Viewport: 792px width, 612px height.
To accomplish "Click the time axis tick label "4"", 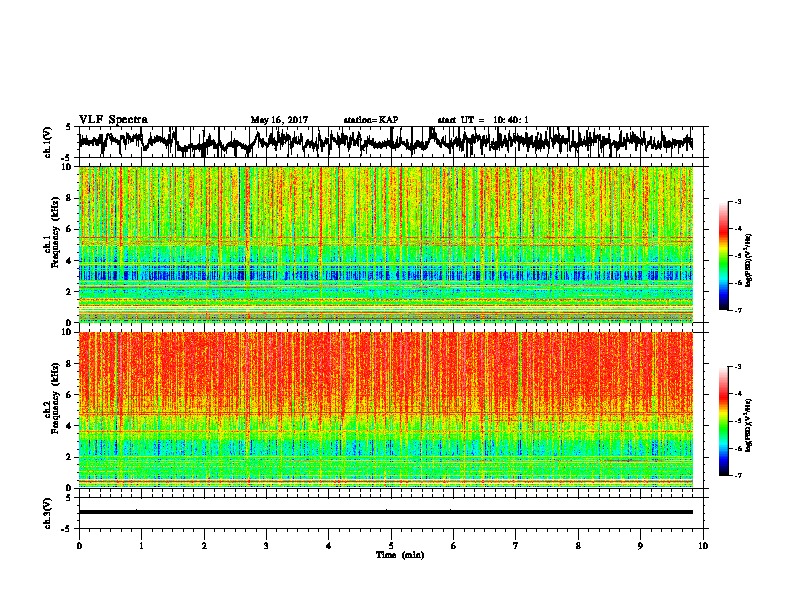I will click(329, 546).
